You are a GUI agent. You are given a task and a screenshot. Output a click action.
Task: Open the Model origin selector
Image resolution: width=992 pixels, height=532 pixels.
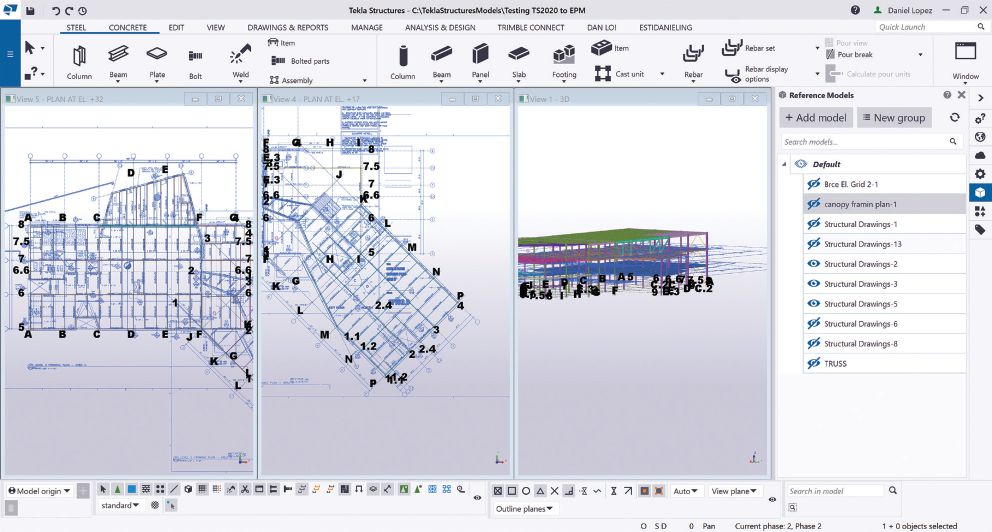click(x=38, y=491)
